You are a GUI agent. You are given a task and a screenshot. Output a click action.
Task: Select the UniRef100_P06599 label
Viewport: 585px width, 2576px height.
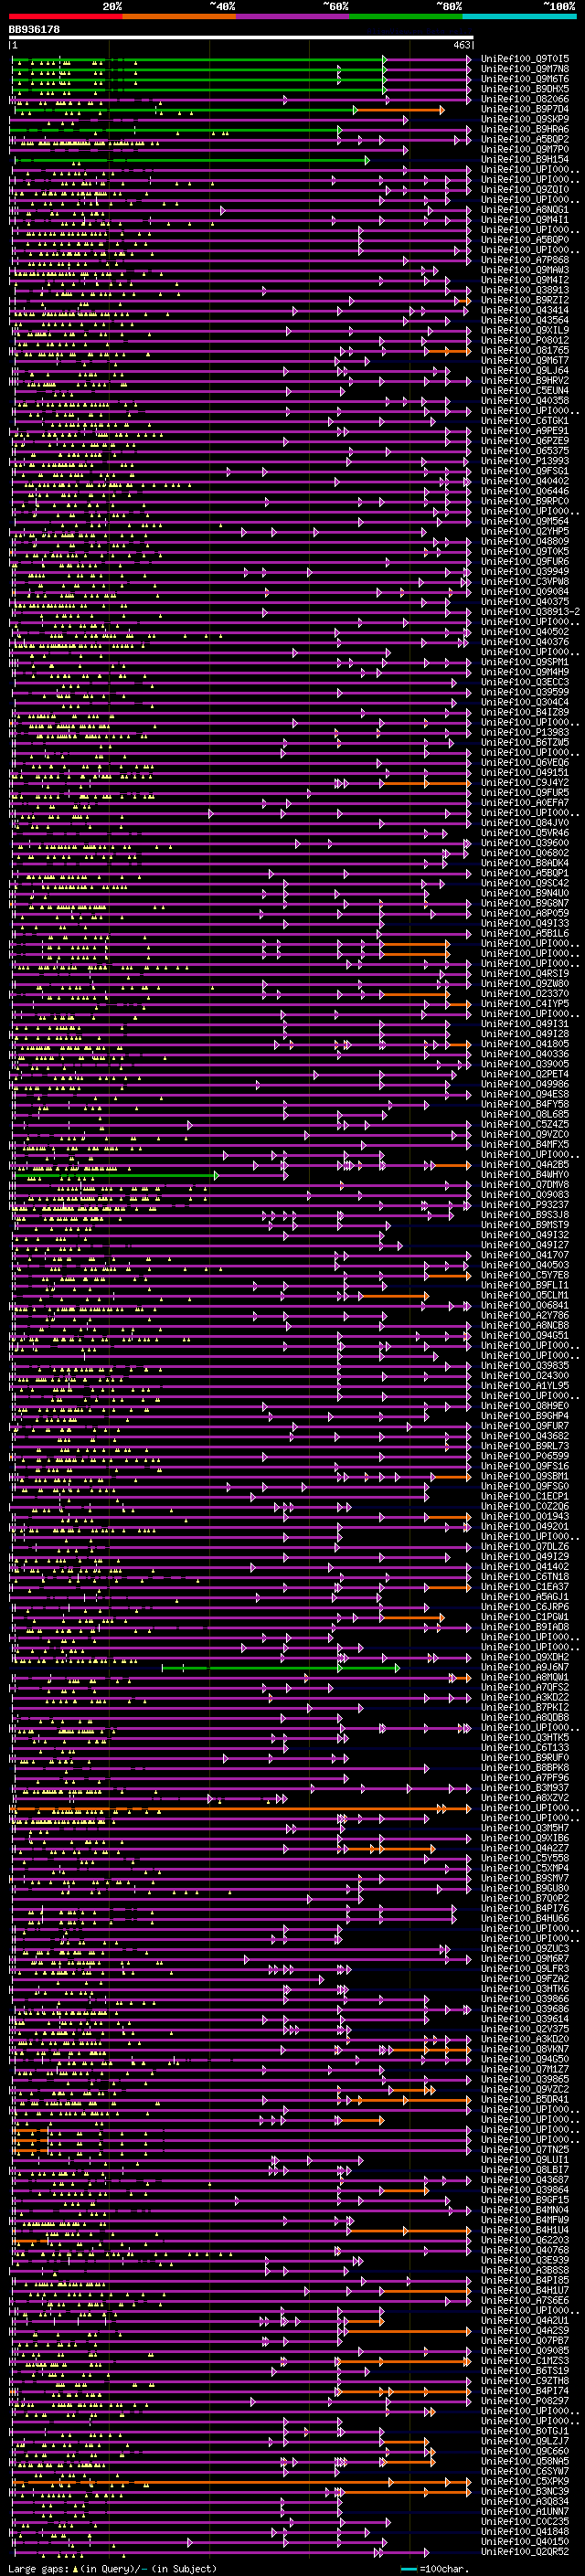[x=525, y=1456]
